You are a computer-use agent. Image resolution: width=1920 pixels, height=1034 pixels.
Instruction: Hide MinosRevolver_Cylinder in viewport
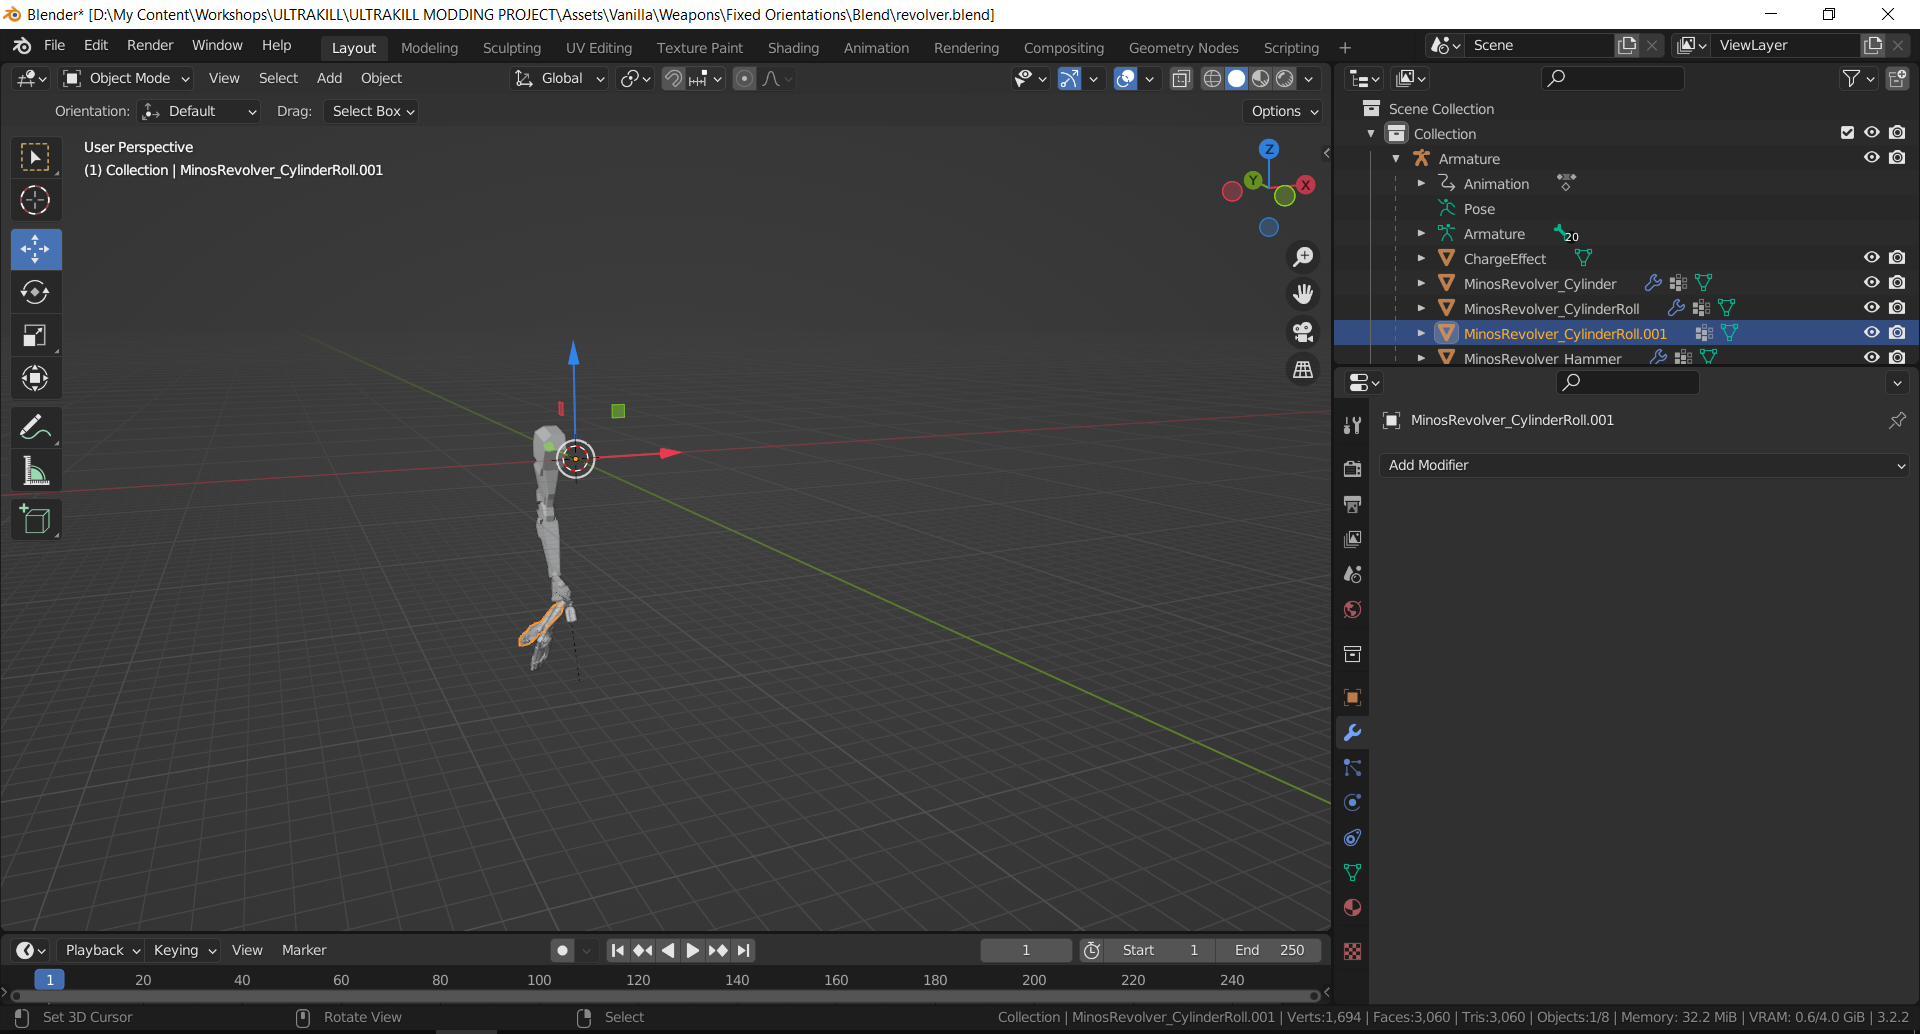click(x=1871, y=283)
